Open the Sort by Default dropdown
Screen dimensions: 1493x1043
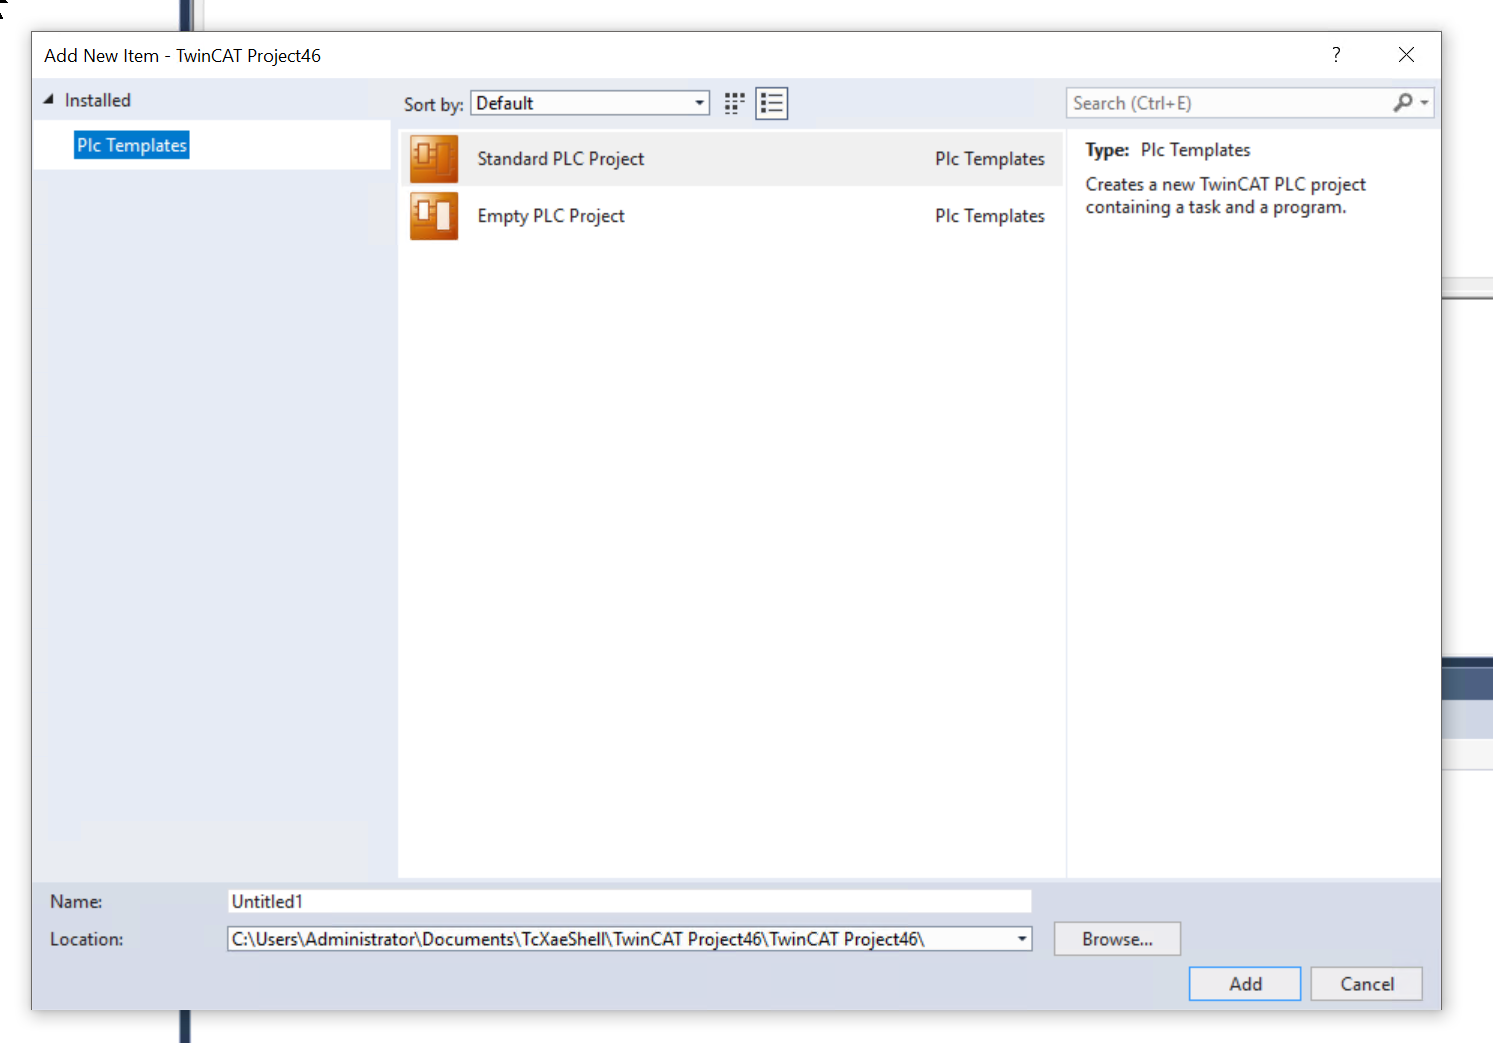coord(590,103)
